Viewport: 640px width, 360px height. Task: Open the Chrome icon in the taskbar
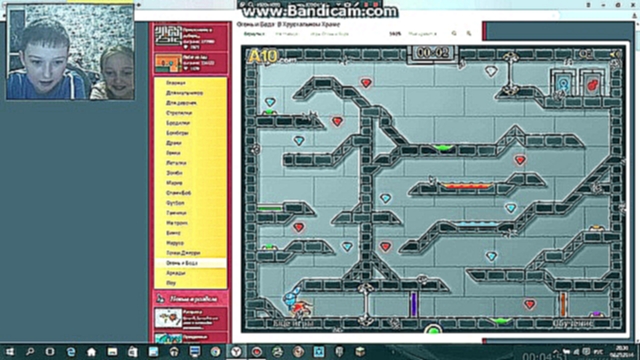(215, 351)
